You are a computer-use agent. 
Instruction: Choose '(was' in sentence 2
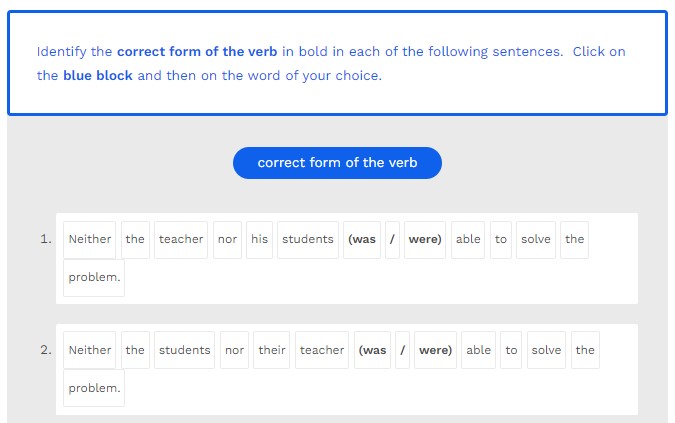pyautogui.click(x=373, y=351)
